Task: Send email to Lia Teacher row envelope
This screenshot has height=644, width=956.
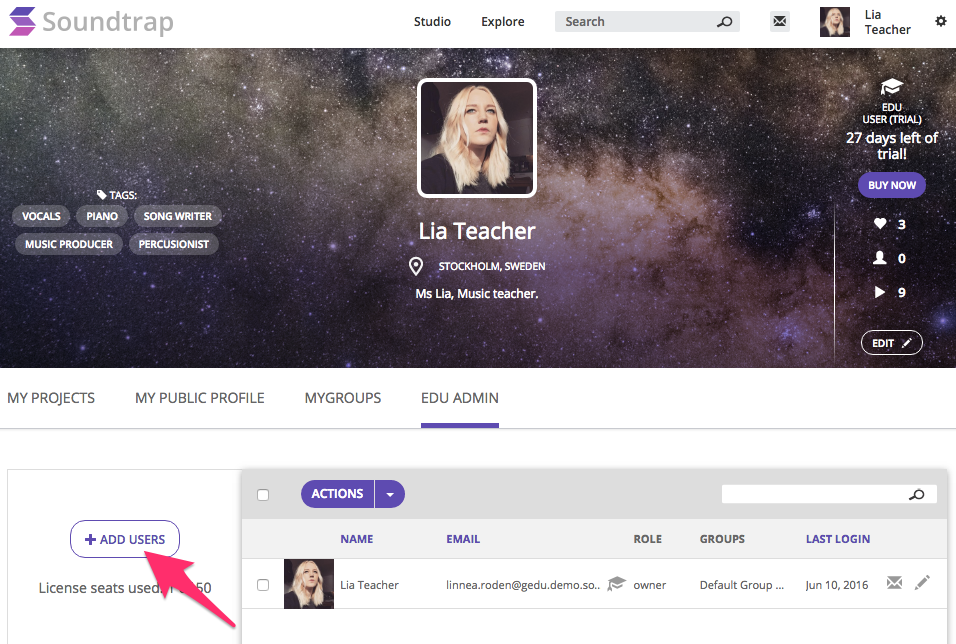Action: (x=894, y=582)
